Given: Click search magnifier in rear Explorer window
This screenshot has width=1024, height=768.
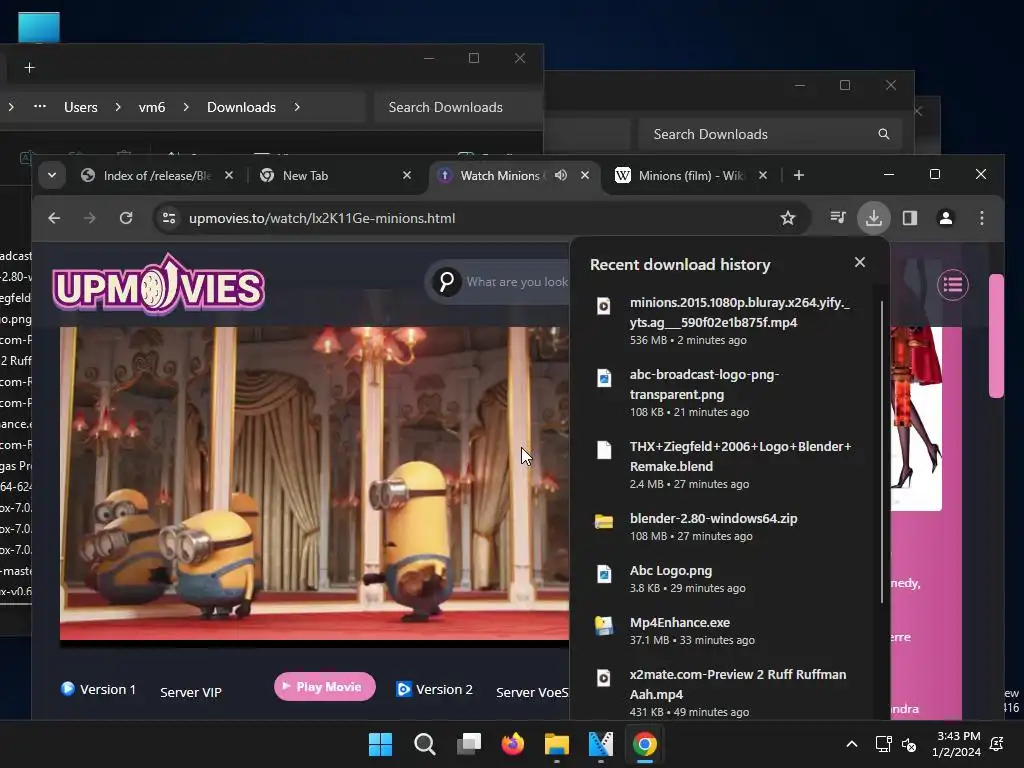Looking at the screenshot, I should 884,134.
